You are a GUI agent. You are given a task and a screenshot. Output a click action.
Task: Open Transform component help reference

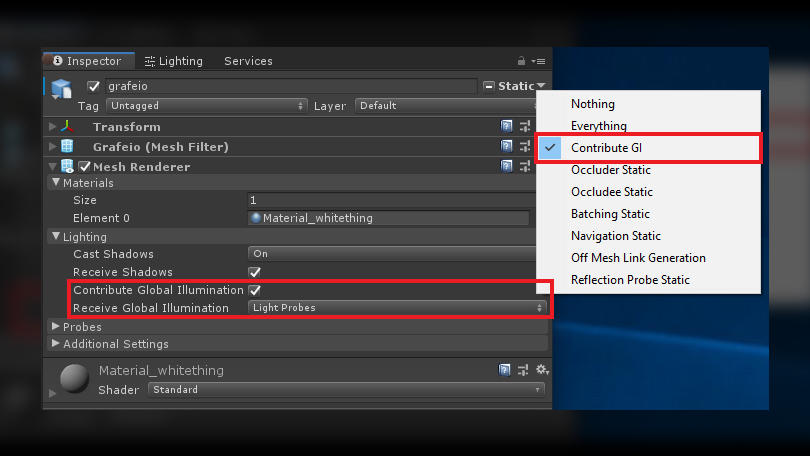(506, 126)
